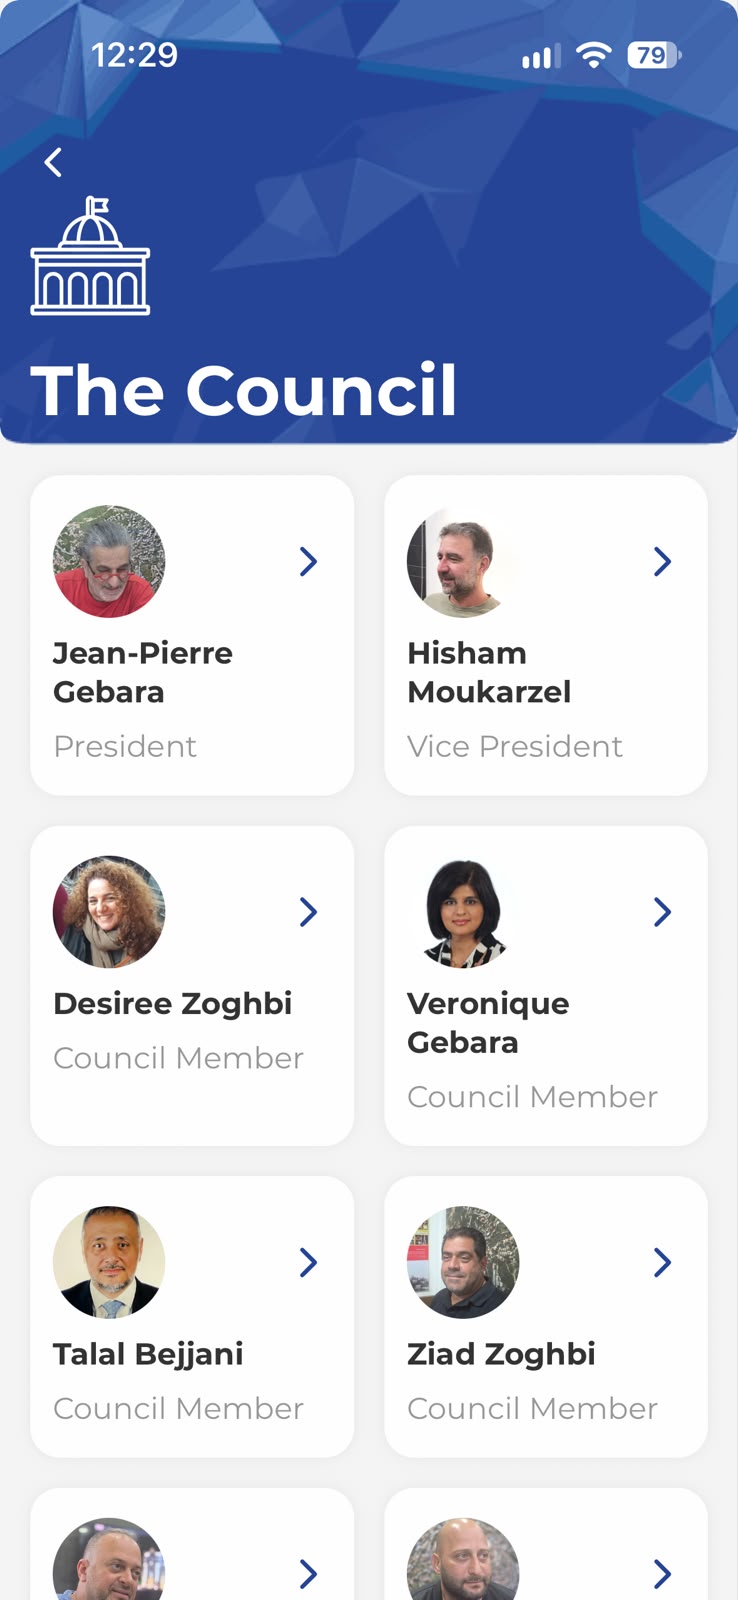
Task: Open Desiree Zoghbi's avatar picture
Action: (109, 911)
